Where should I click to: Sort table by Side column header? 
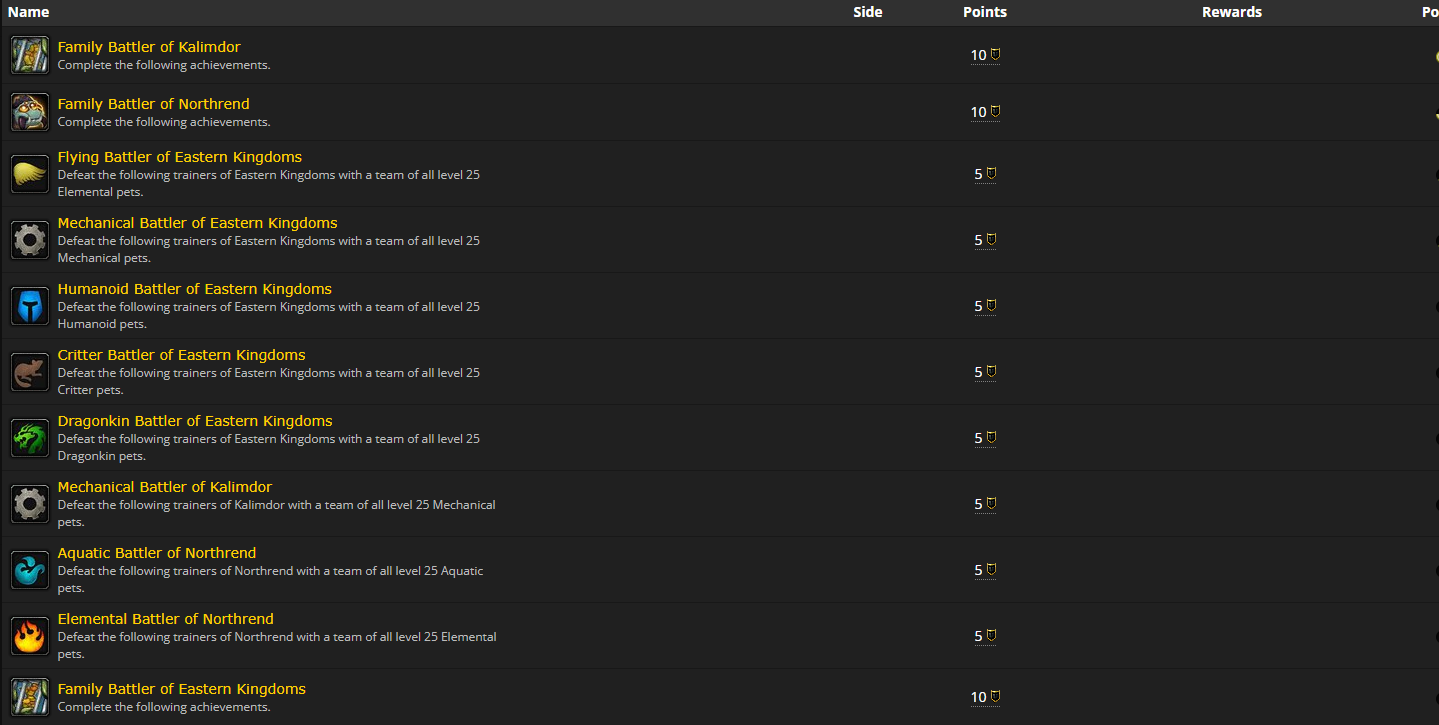[868, 12]
